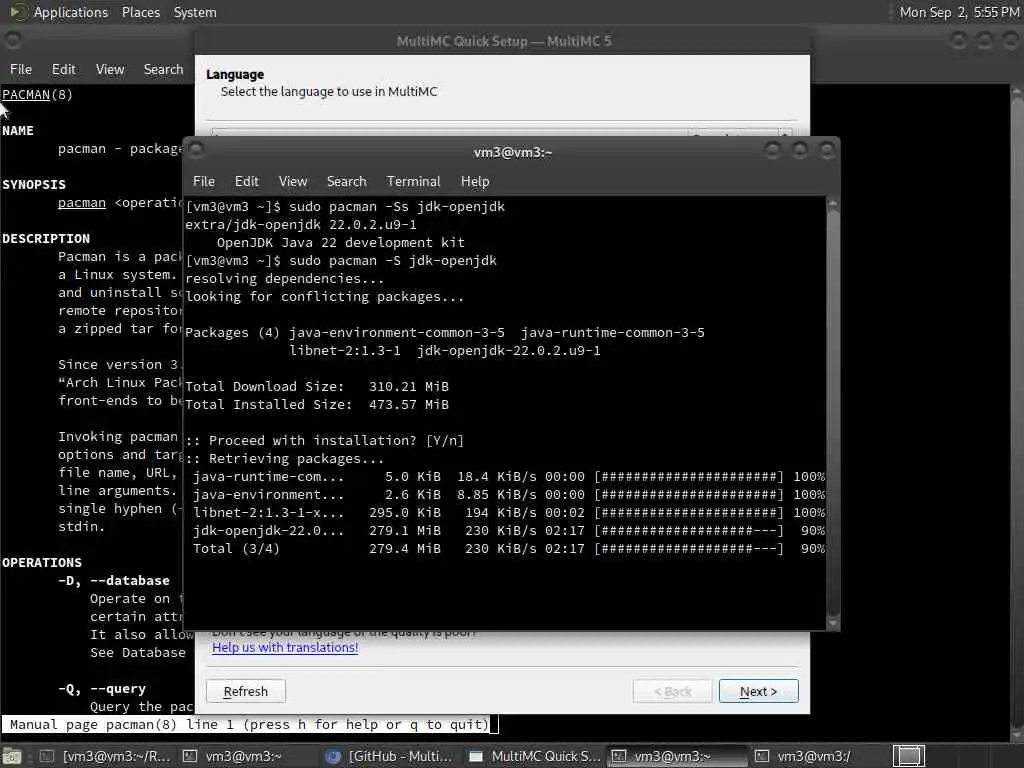Viewport: 1024px width, 768px height.
Task: Open the Applications menu in the top panel
Action: 71,12
